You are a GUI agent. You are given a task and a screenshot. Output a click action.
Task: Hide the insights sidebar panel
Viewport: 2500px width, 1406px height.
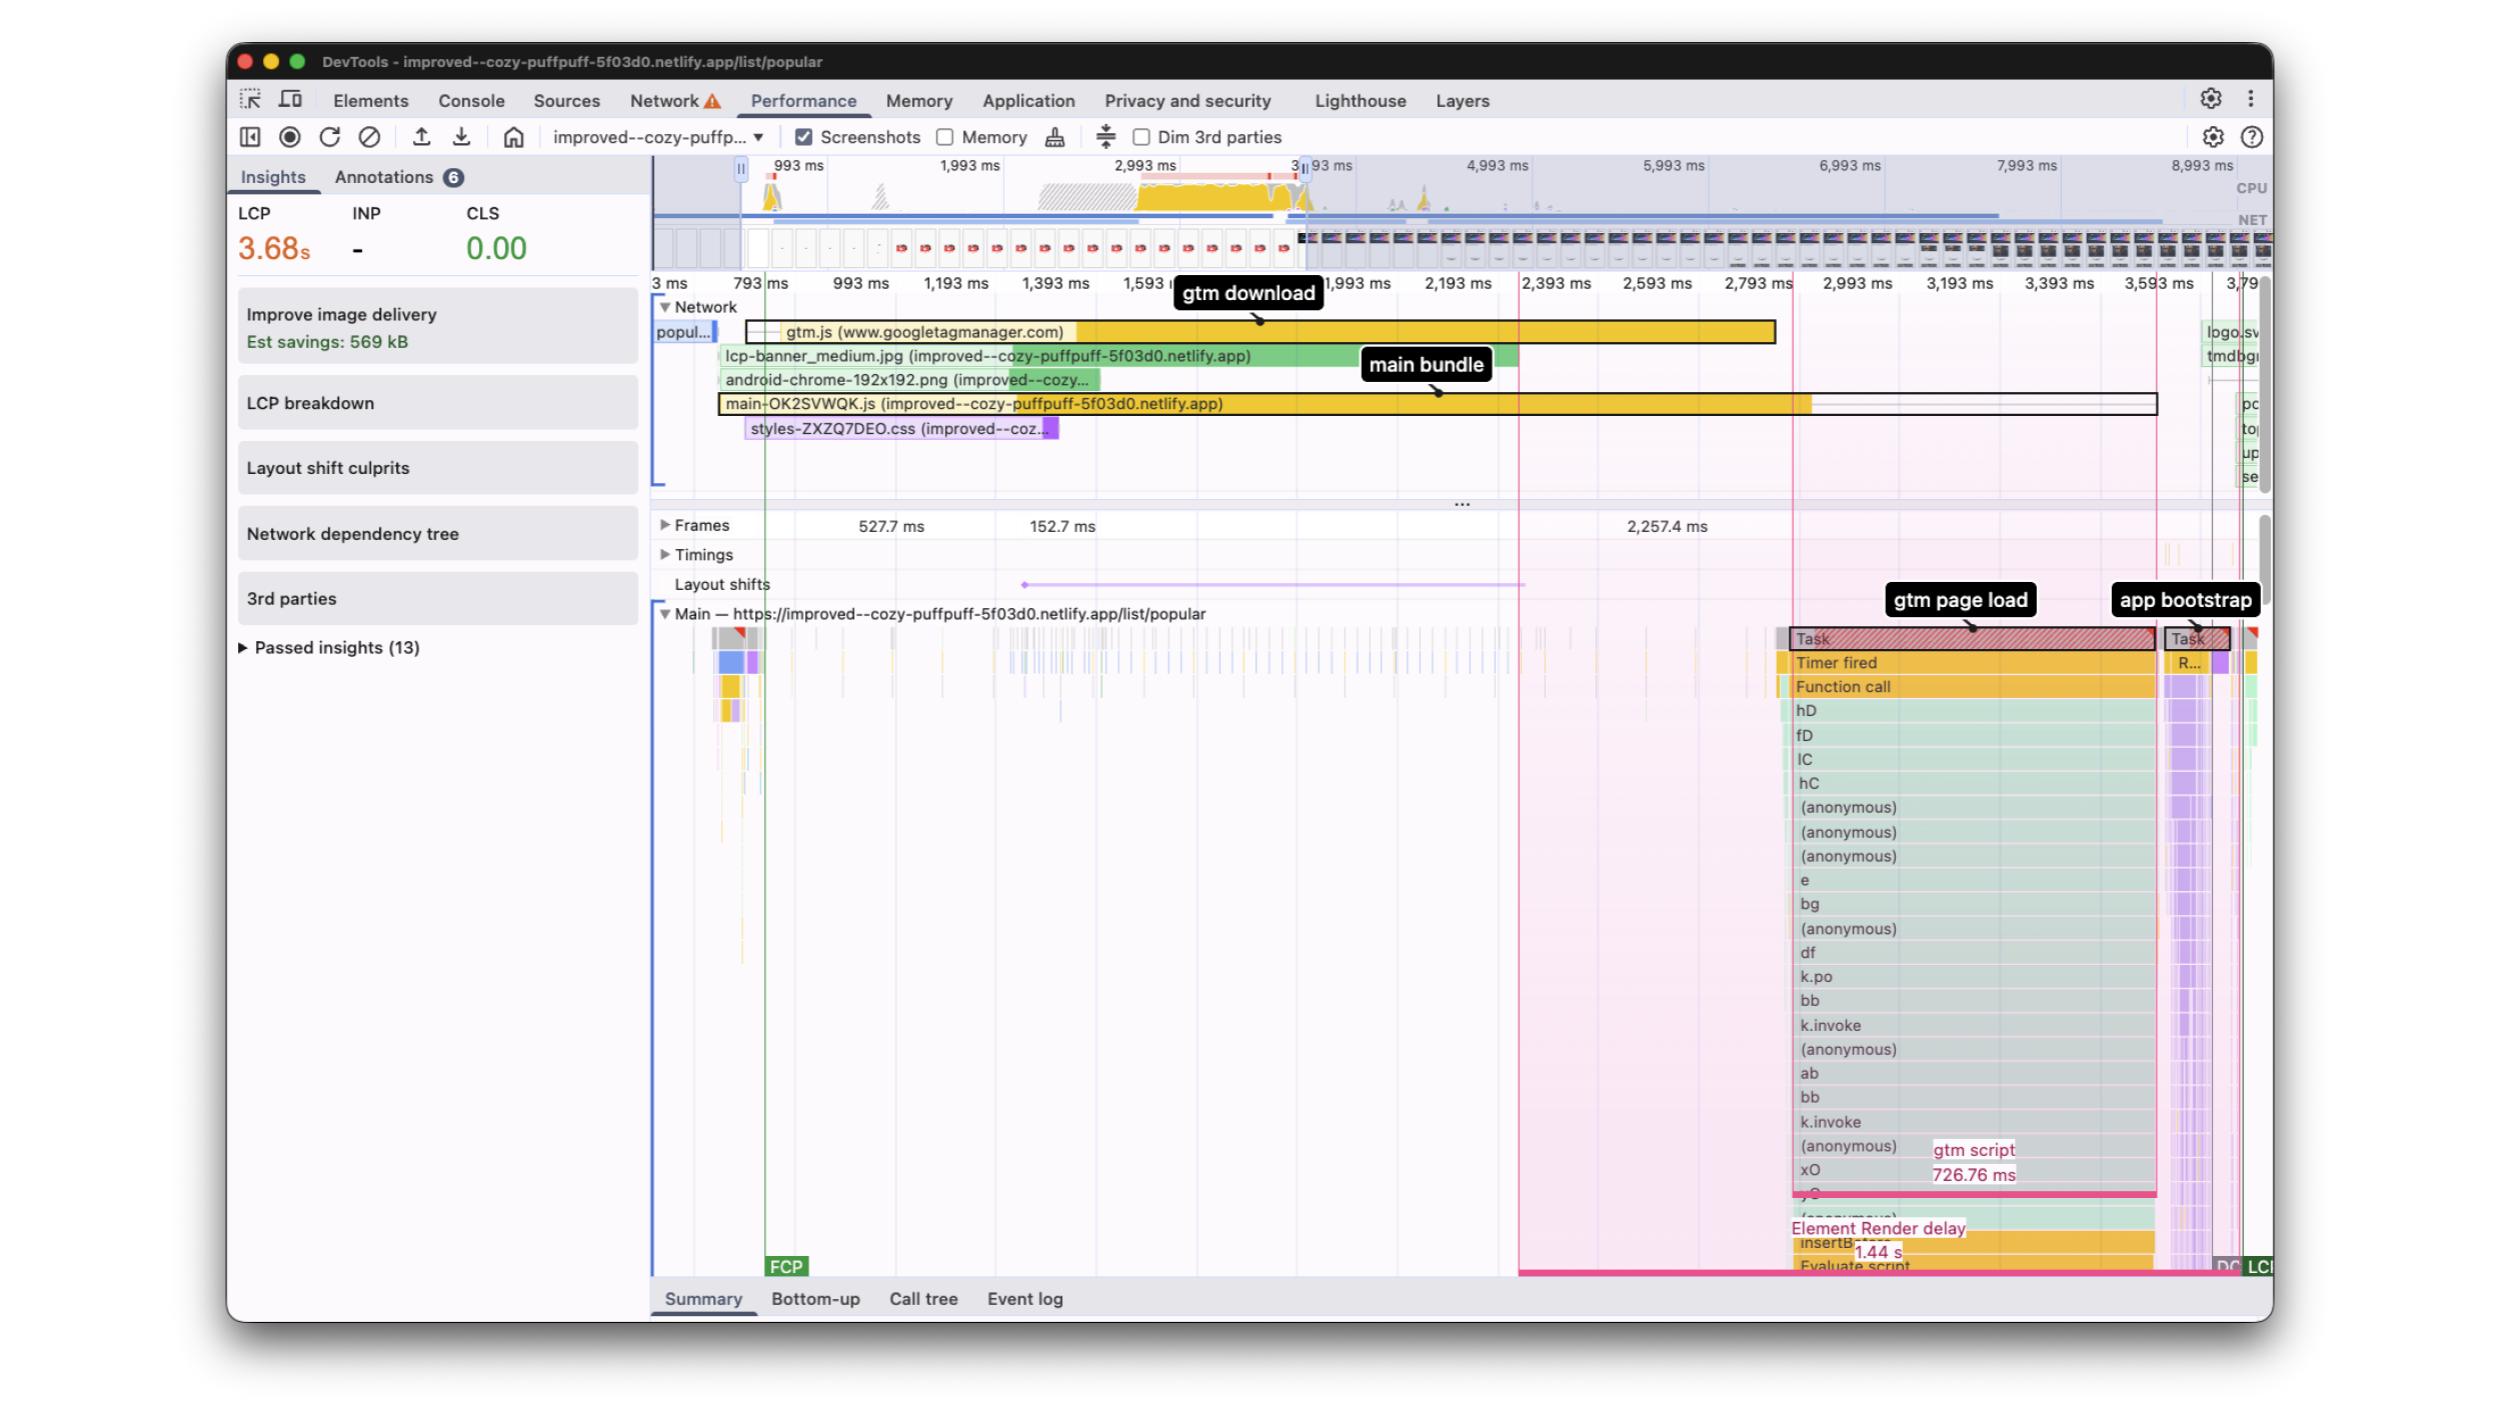click(250, 137)
